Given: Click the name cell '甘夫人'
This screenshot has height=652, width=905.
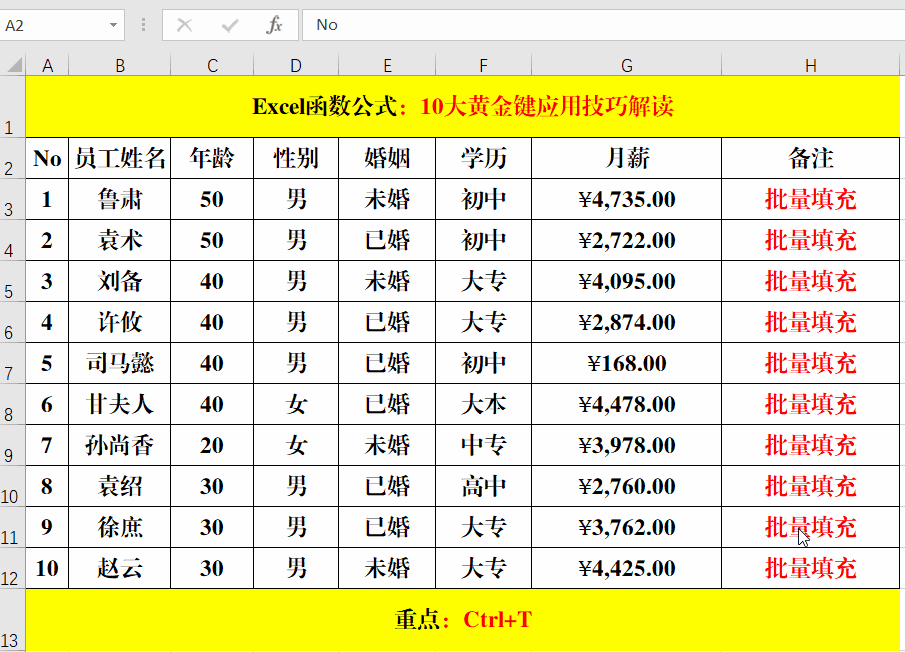Looking at the screenshot, I should coord(119,404).
